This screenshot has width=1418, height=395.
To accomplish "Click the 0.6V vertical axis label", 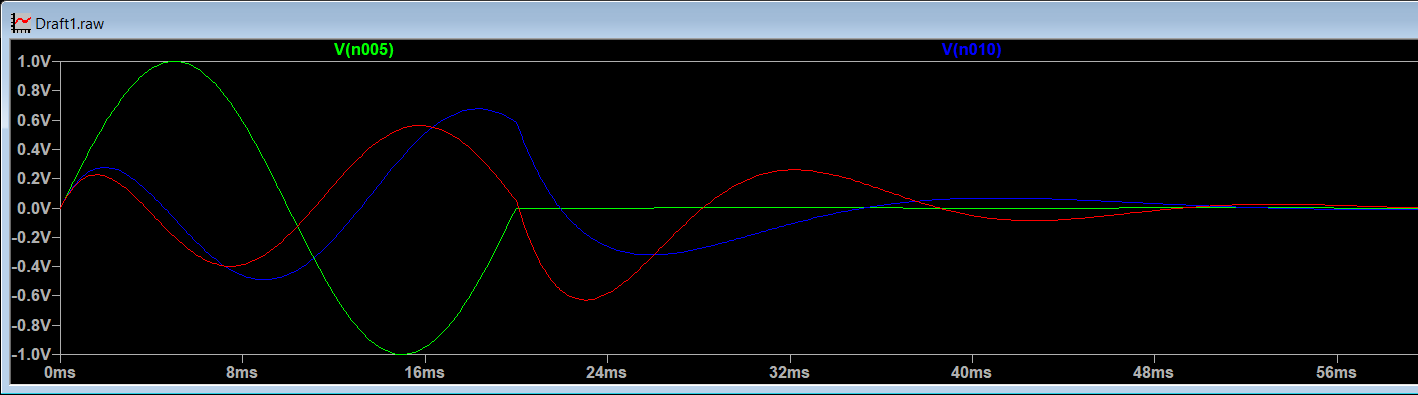I will click(33, 120).
